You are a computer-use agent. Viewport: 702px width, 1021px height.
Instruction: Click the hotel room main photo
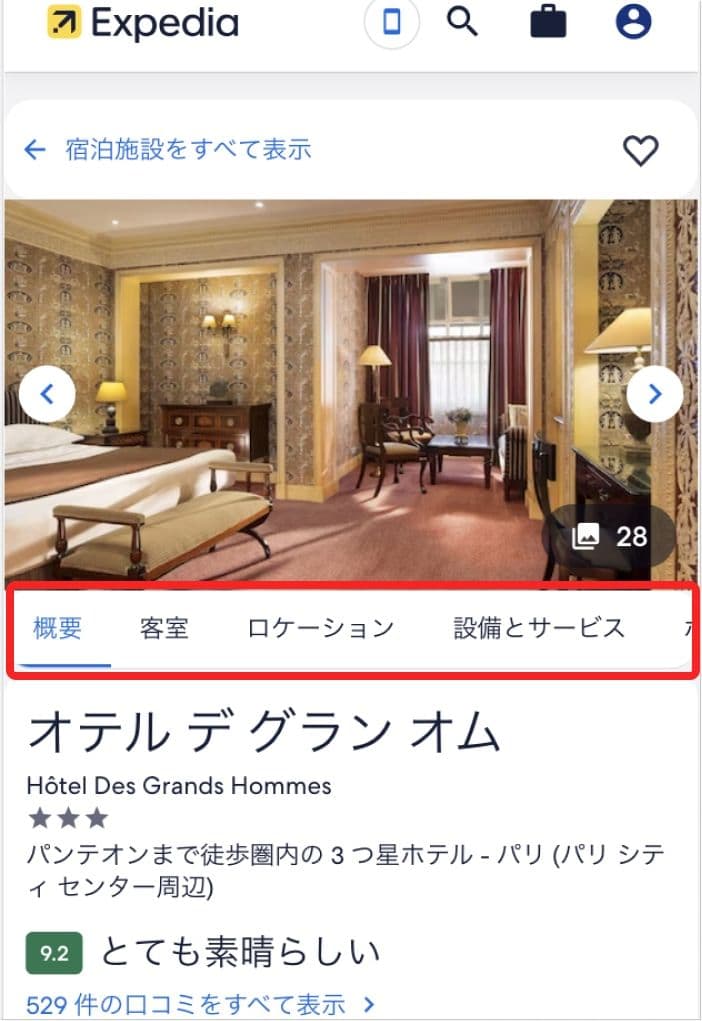pos(351,391)
